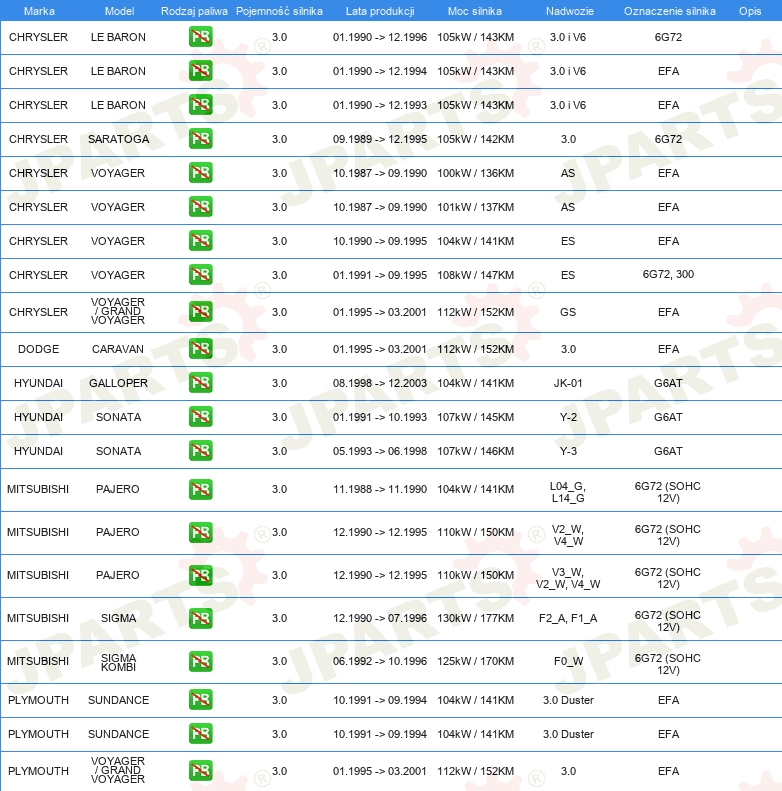782x791 pixels.
Task: Click the body code 'L04_G, L14_G'
Action: click(568, 492)
